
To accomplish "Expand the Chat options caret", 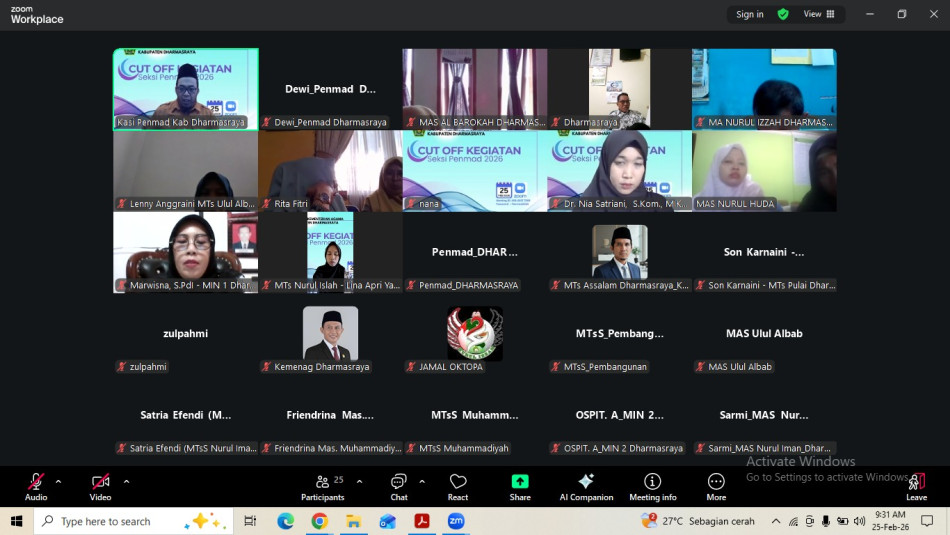I will (x=422, y=482).
